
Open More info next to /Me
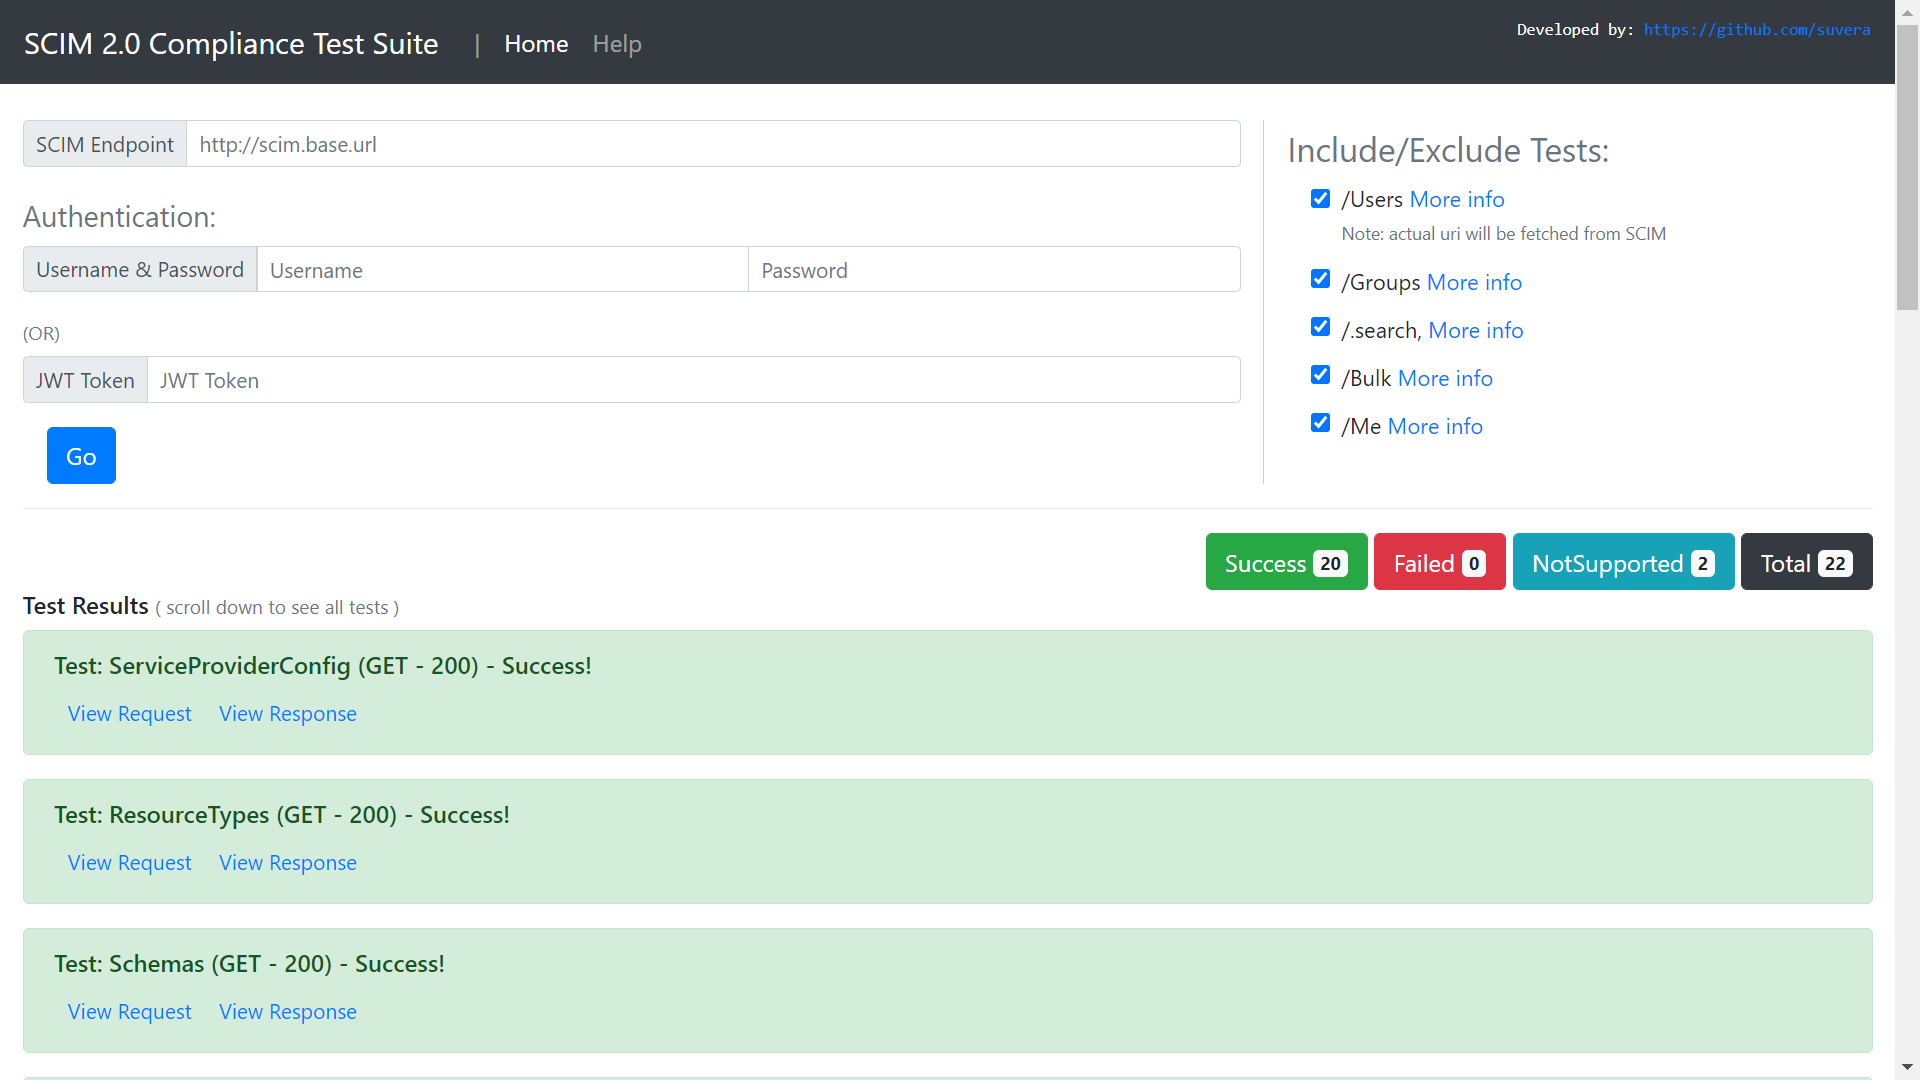pyautogui.click(x=1434, y=426)
